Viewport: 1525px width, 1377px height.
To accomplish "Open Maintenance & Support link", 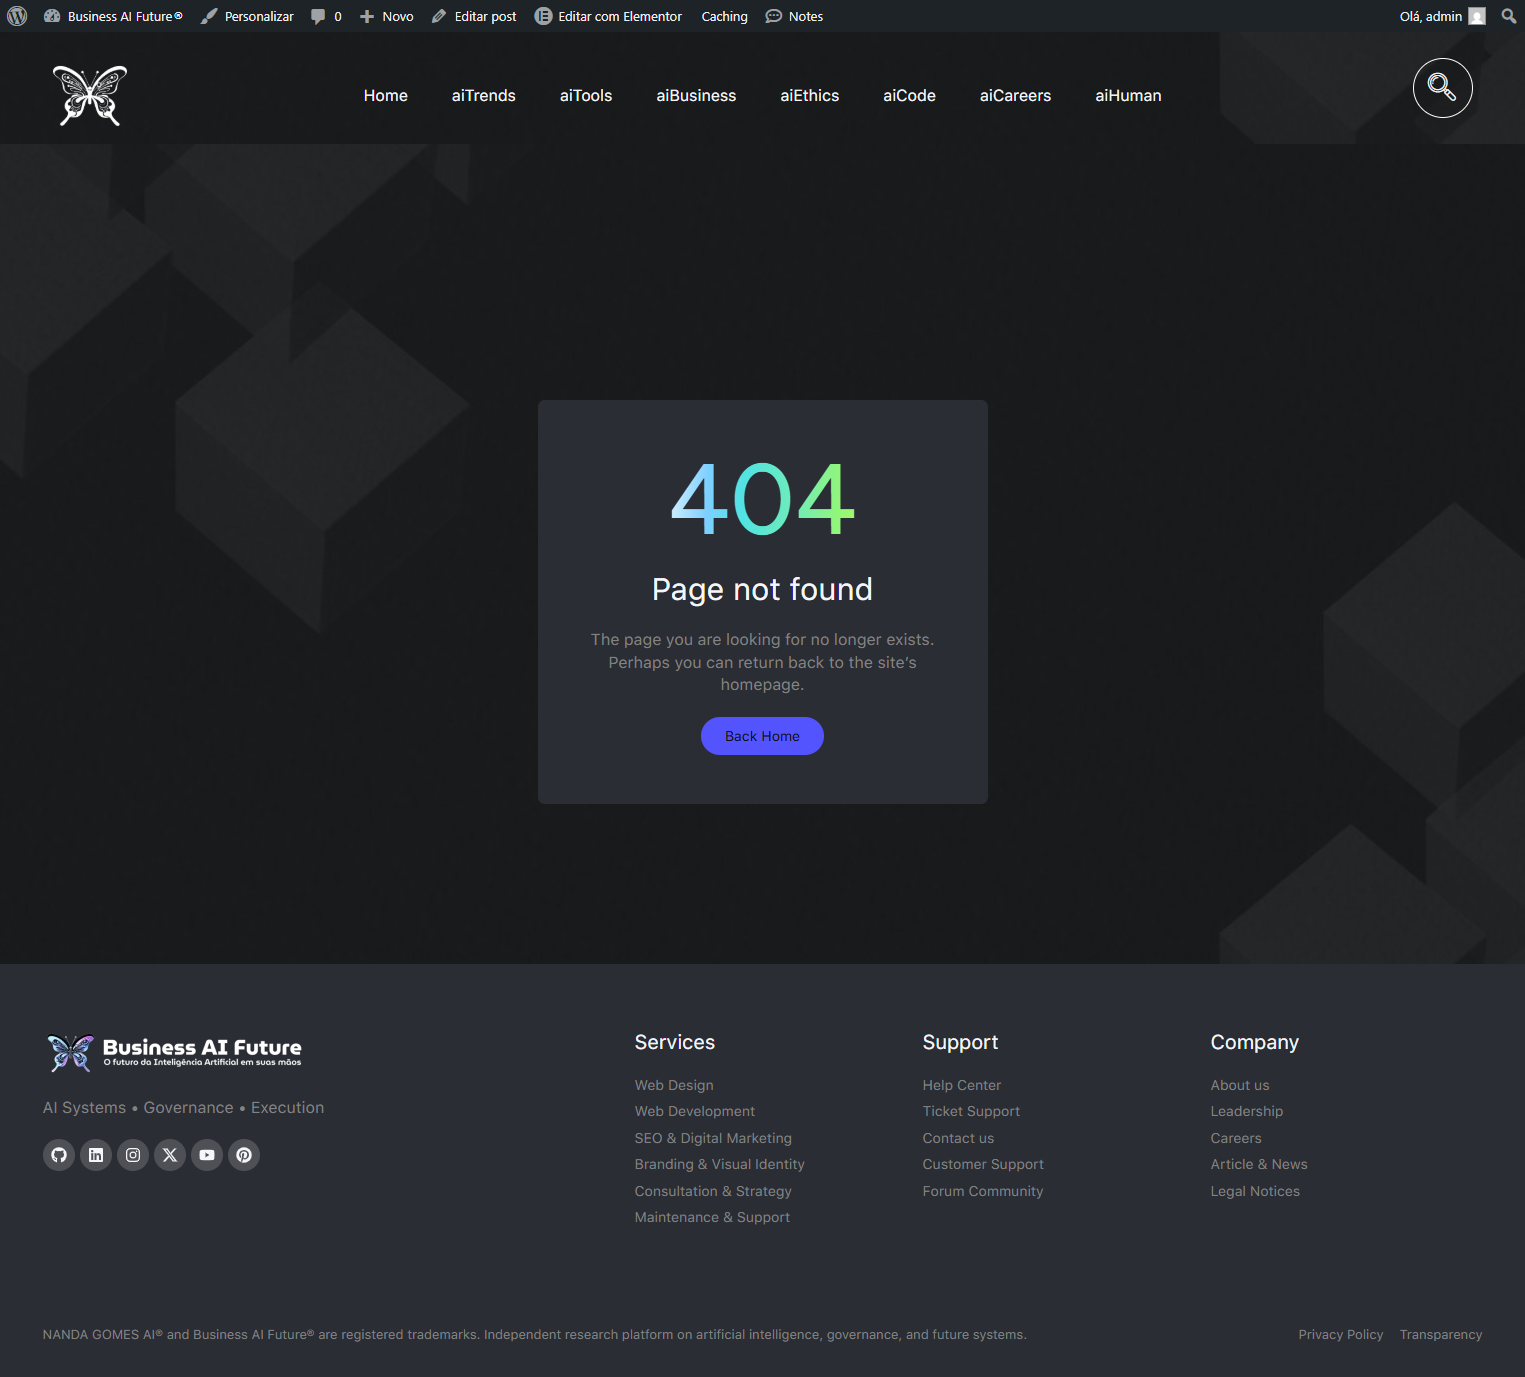I will (712, 1217).
